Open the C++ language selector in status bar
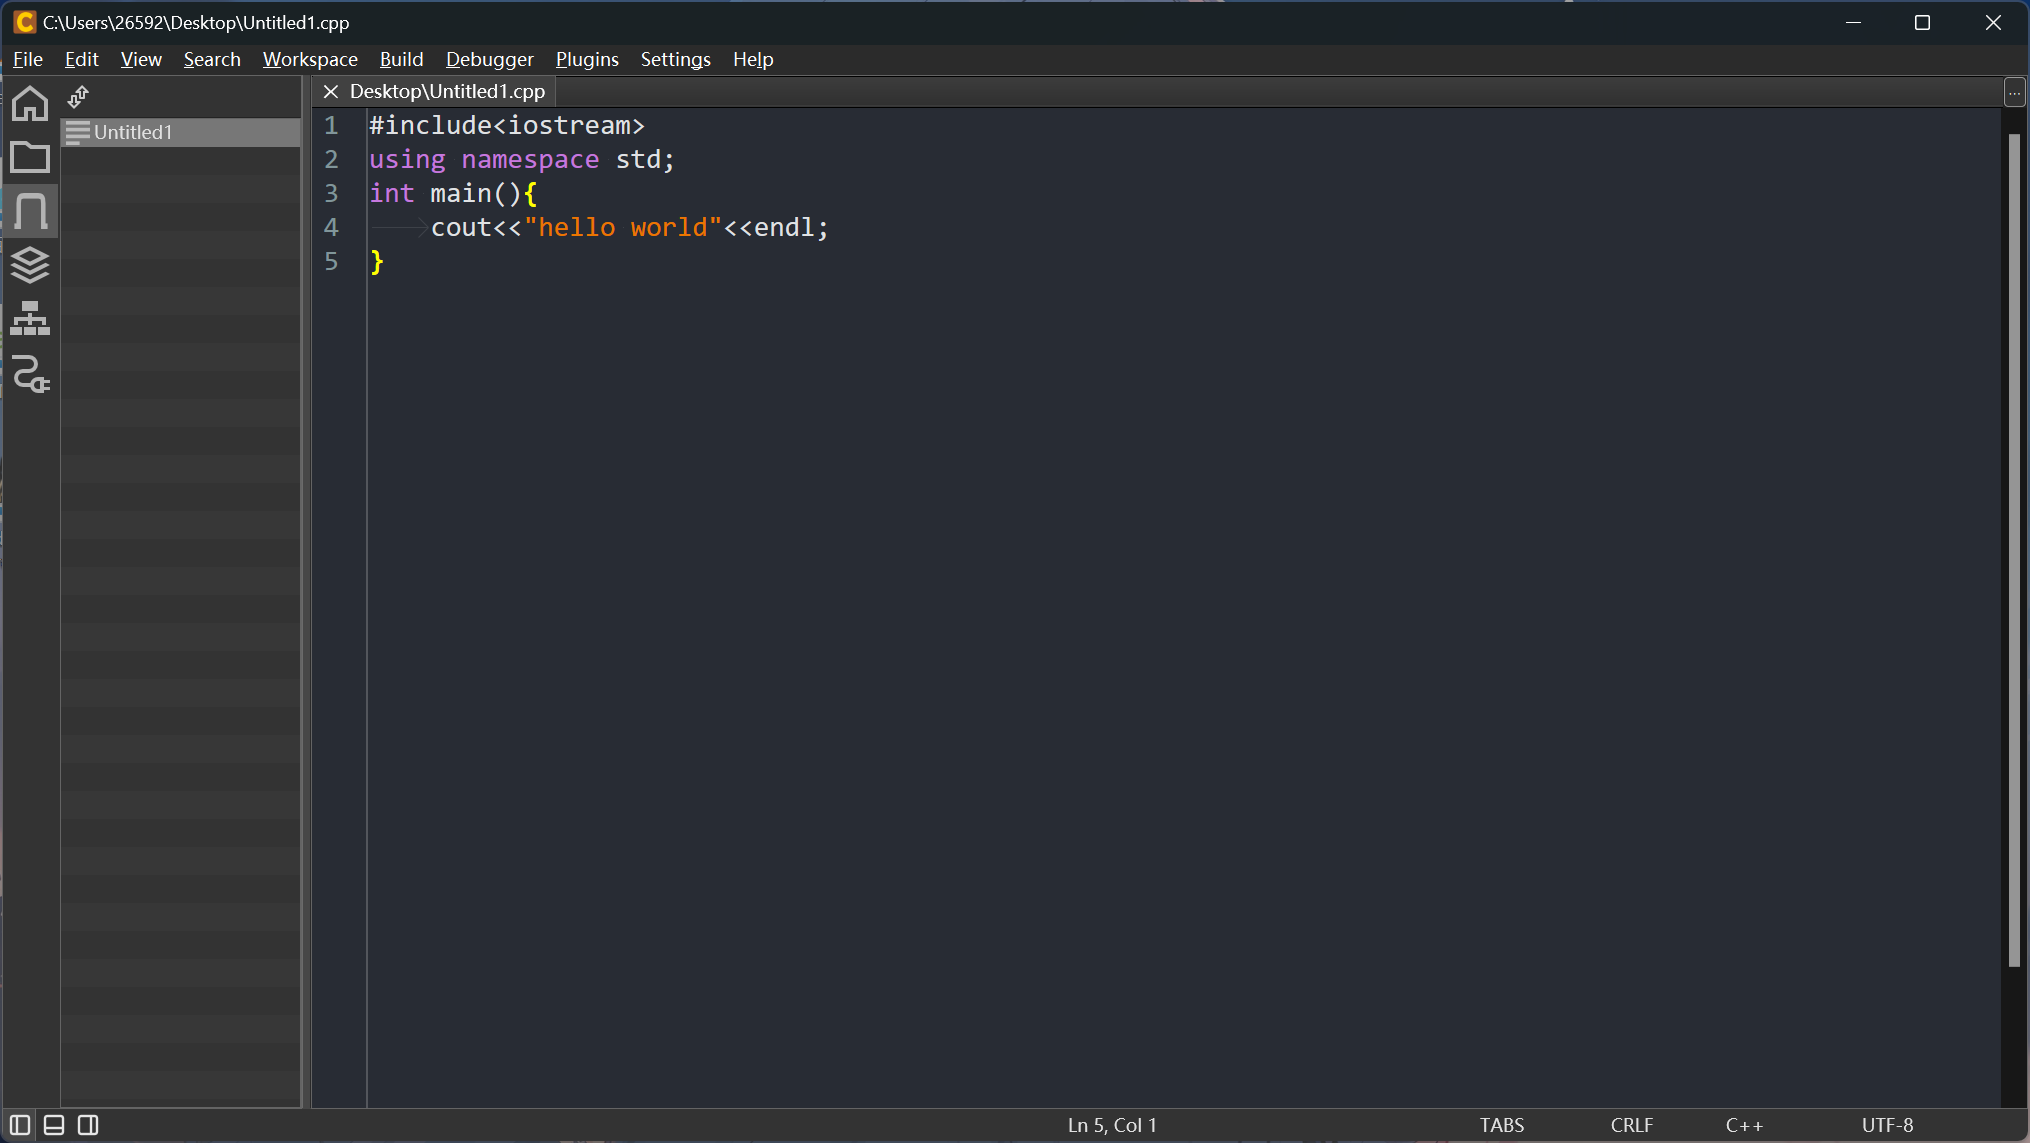This screenshot has height=1143, width=2030. pos(1744,1125)
